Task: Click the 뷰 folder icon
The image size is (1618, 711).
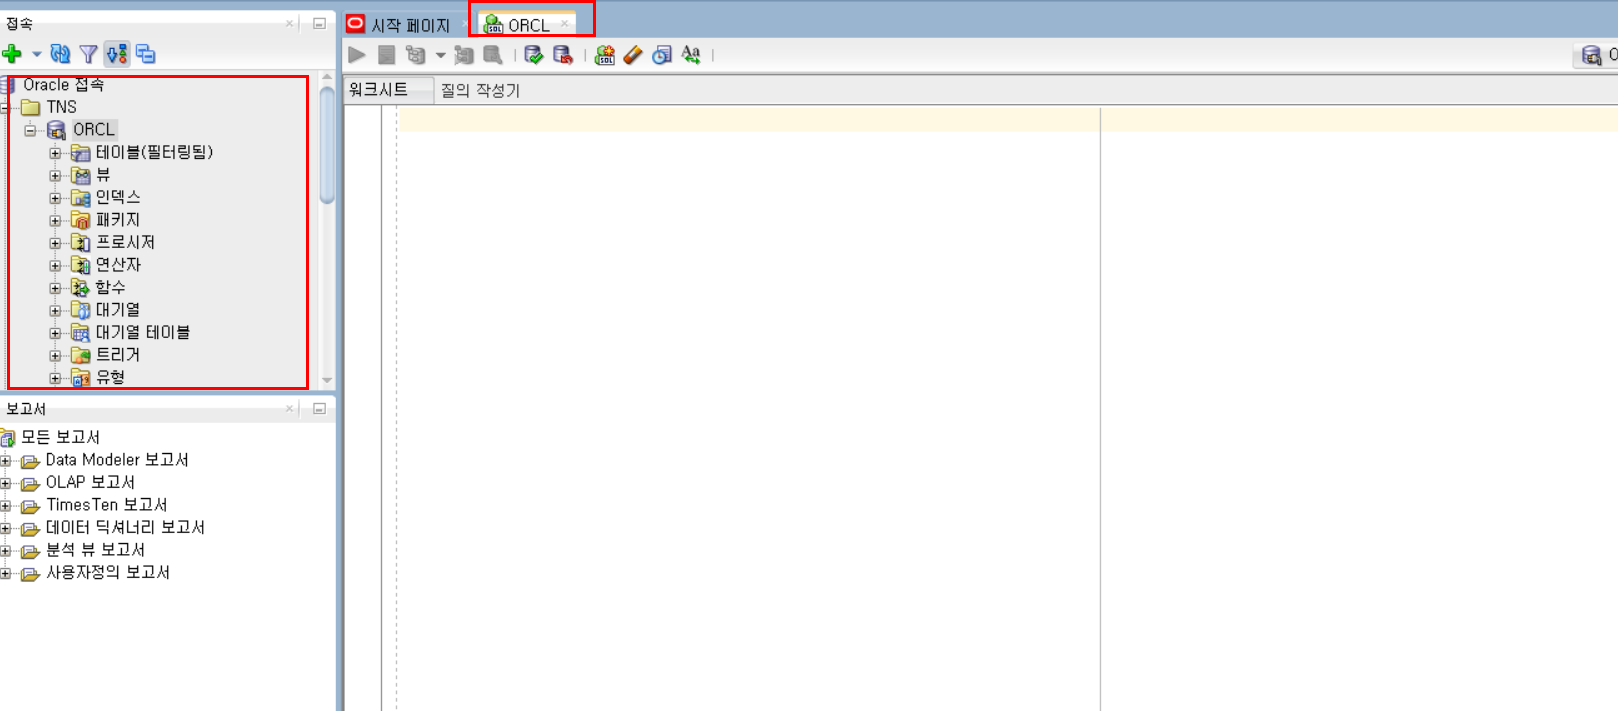Action: [x=80, y=176]
